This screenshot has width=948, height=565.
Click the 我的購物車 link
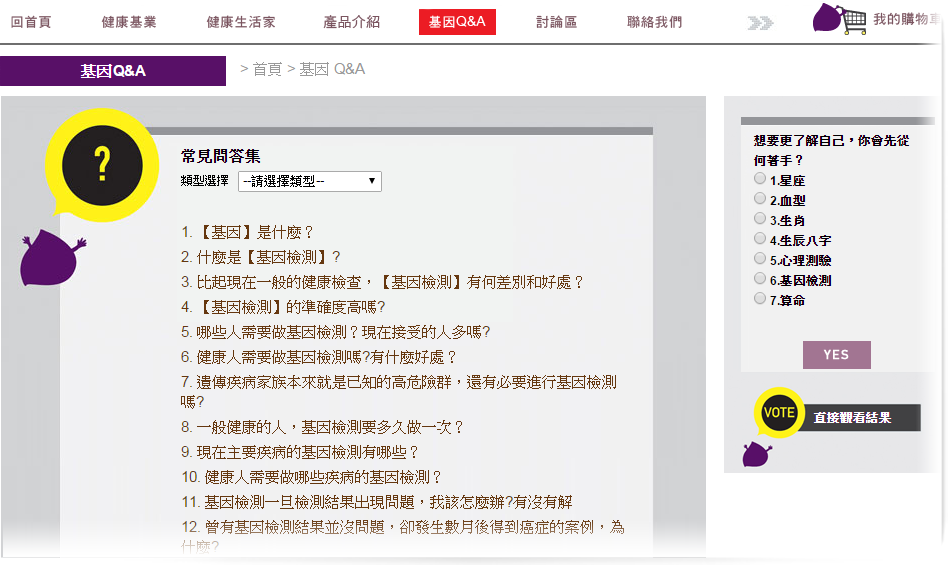(x=907, y=19)
